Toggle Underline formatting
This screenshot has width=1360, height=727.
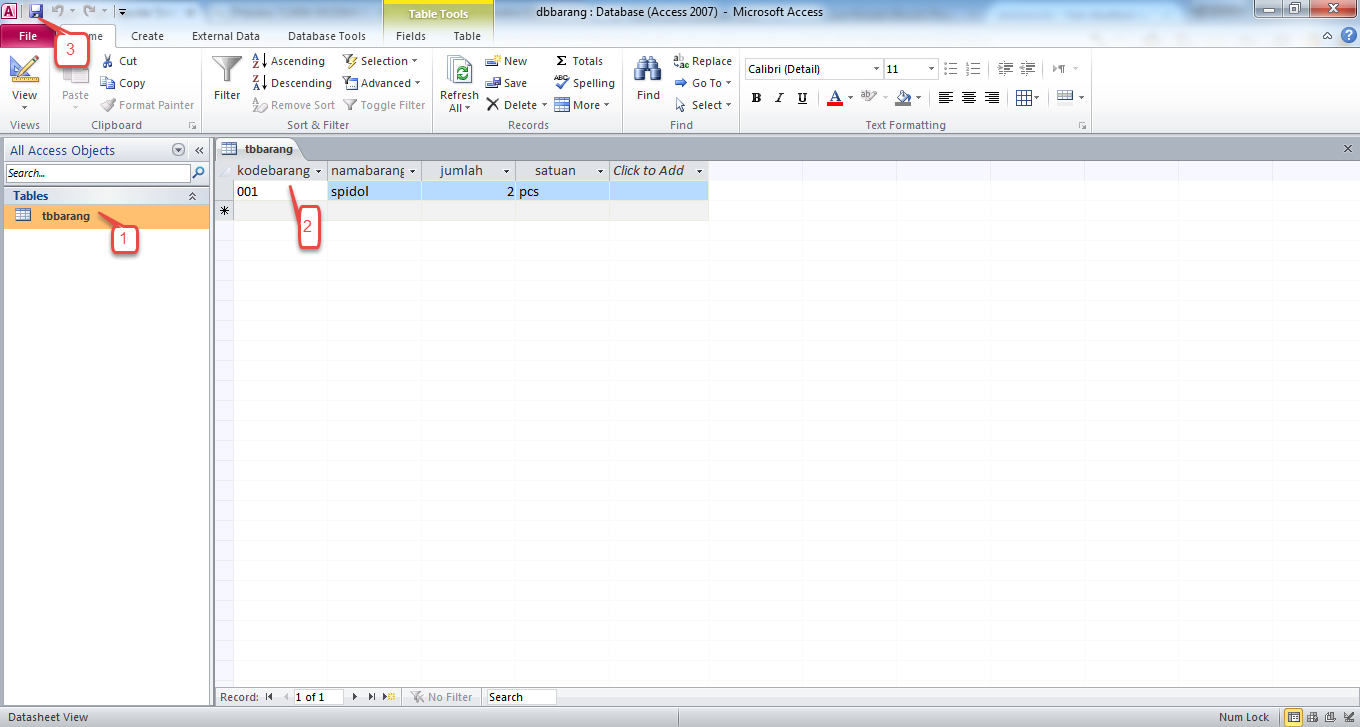pyautogui.click(x=802, y=97)
